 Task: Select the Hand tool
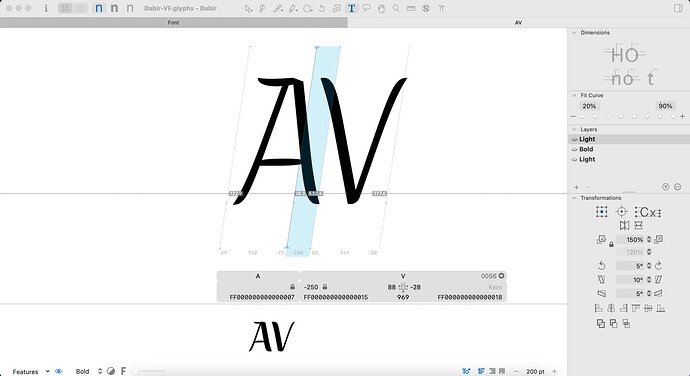click(x=381, y=8)
